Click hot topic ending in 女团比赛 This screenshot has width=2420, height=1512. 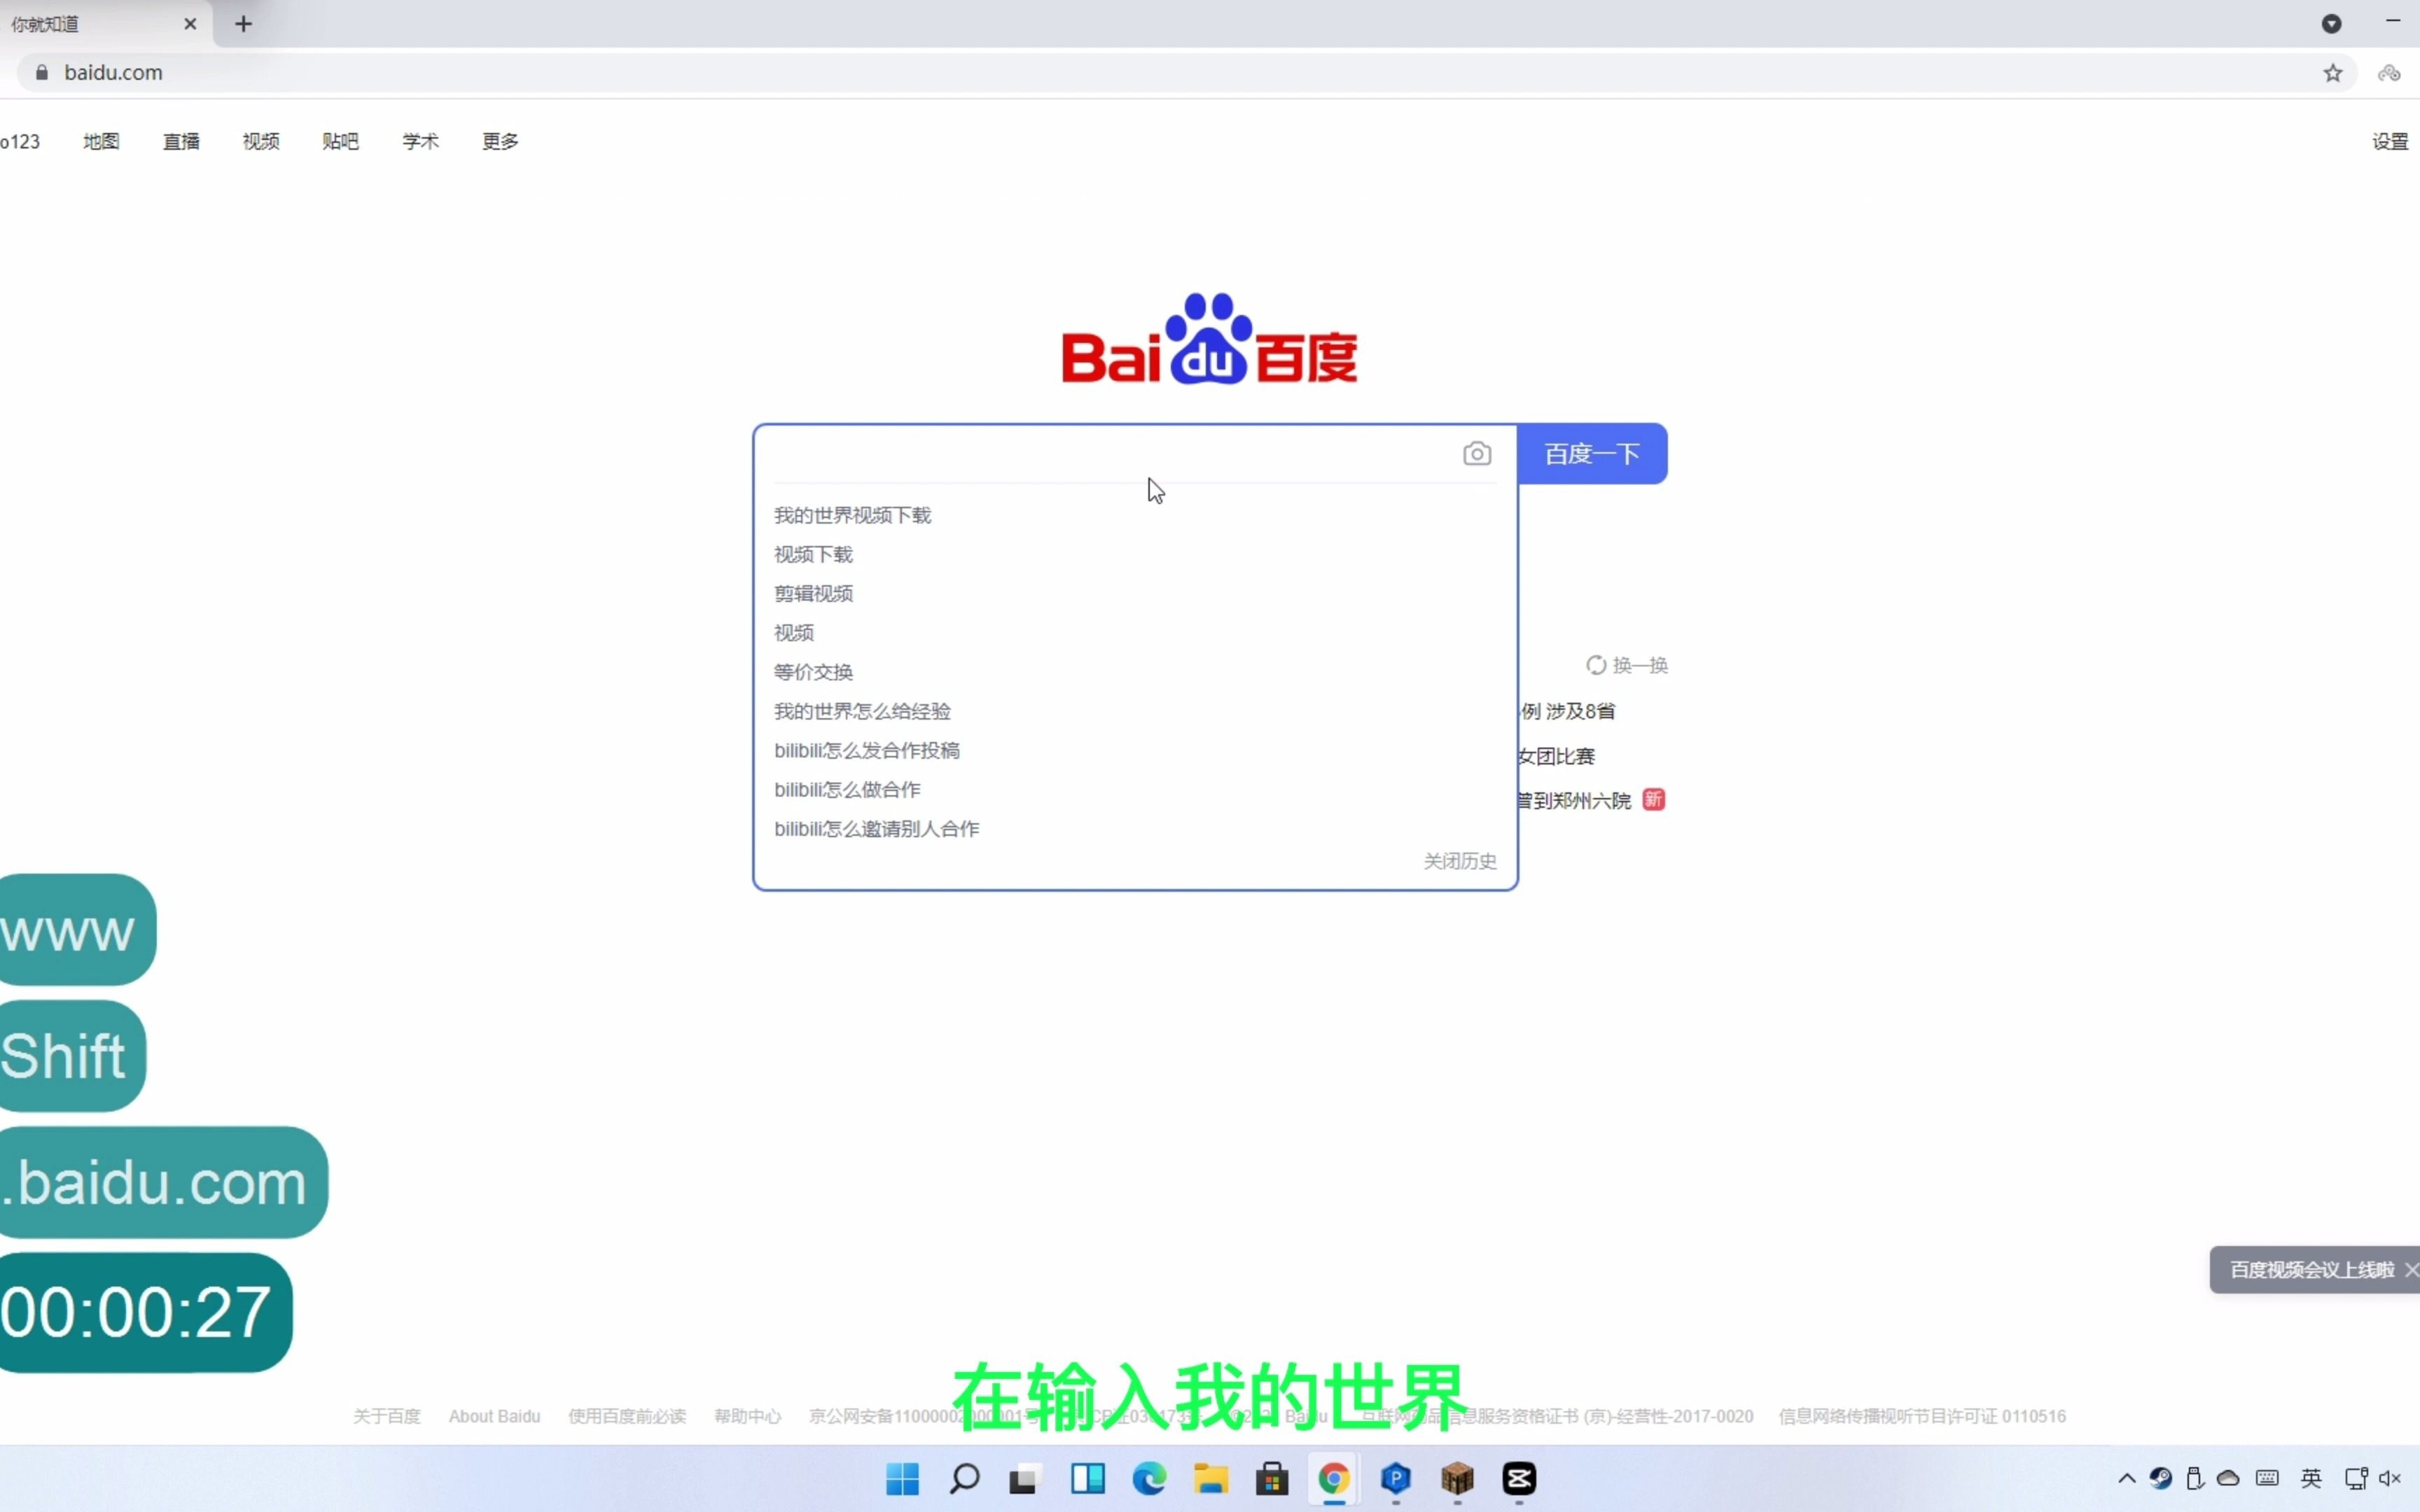[x=1556, y=756]
